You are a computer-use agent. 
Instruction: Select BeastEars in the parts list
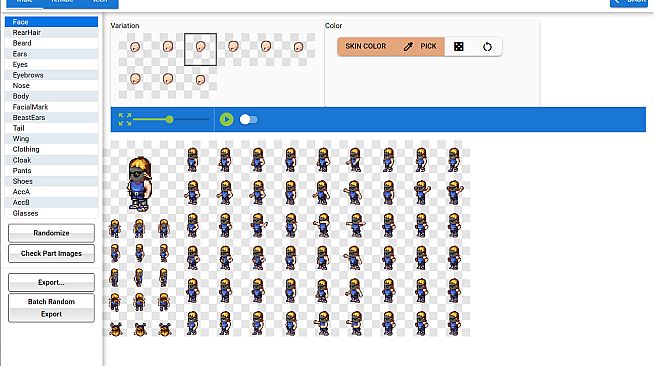[51, 118]
